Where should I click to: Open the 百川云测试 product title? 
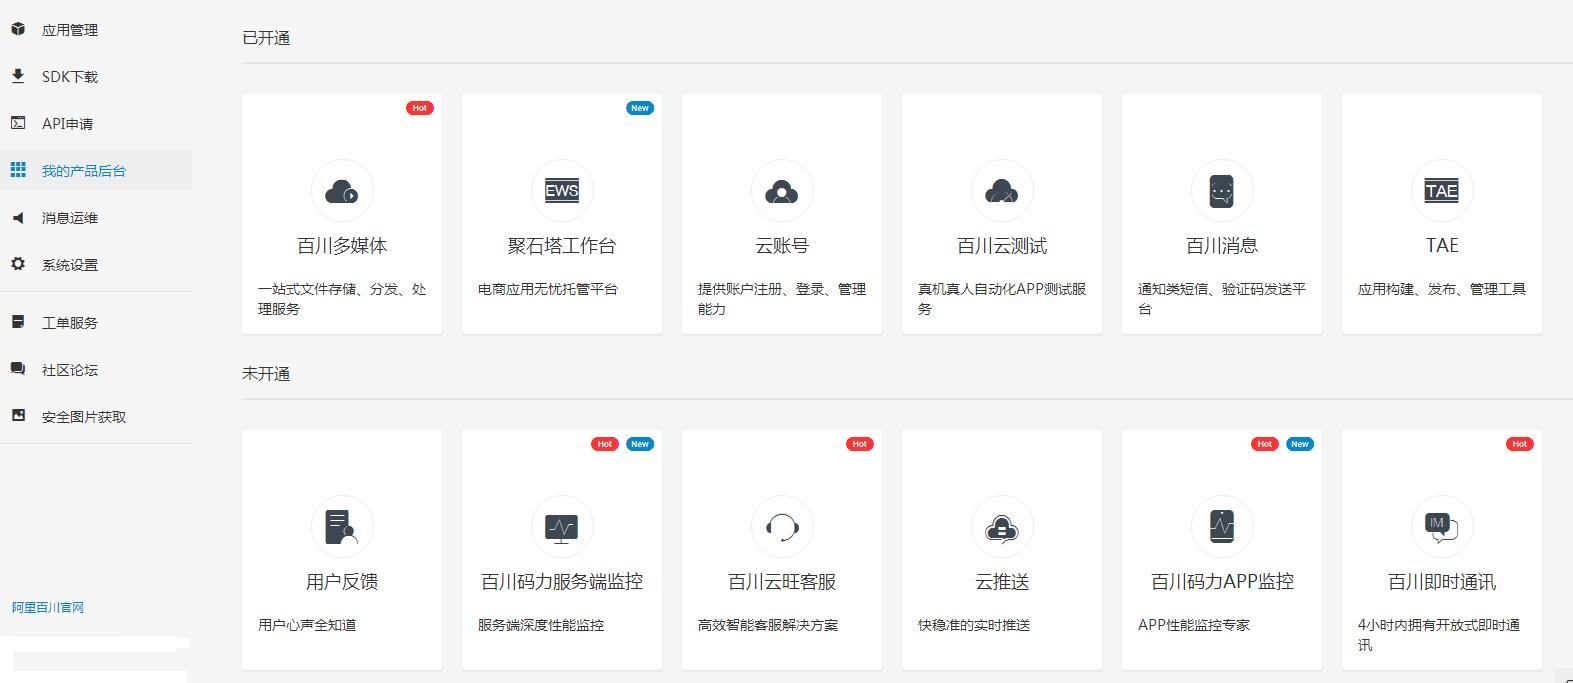pos(1002,246)
